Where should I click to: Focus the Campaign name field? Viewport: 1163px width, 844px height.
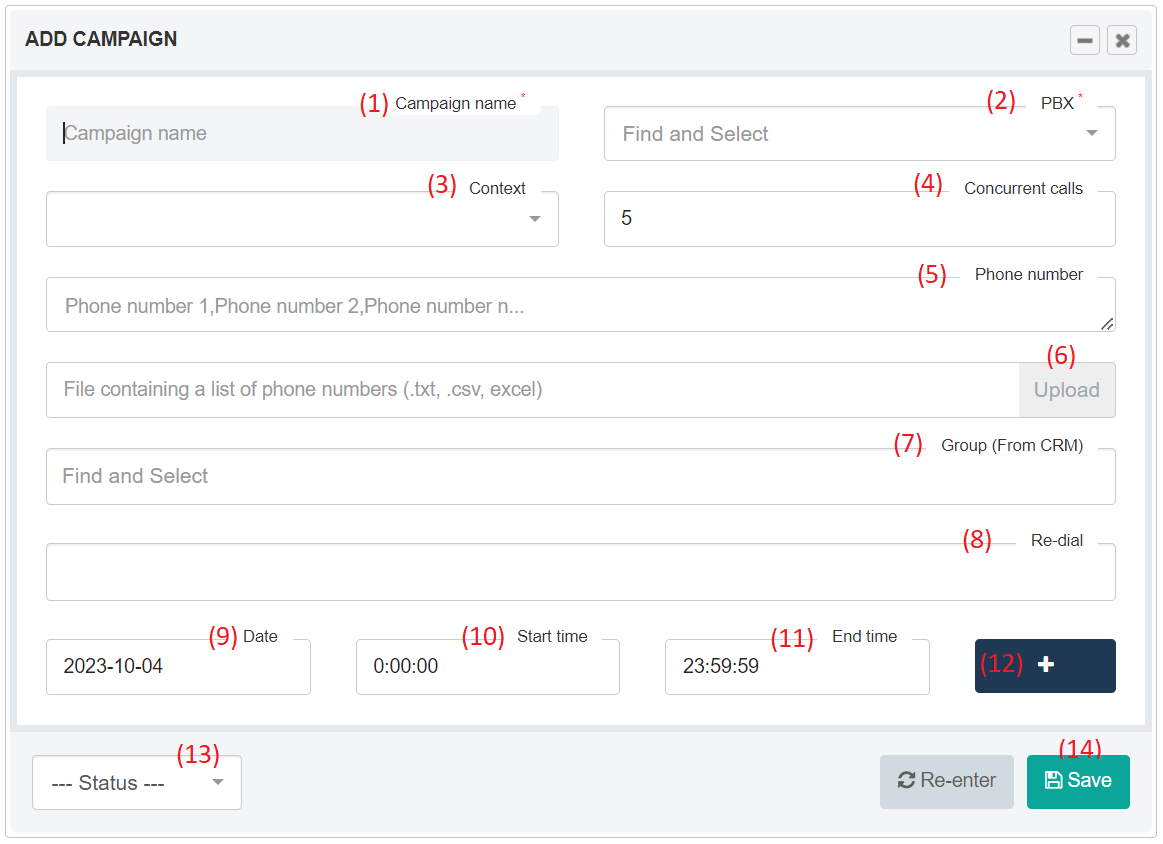tap(300, 134)
